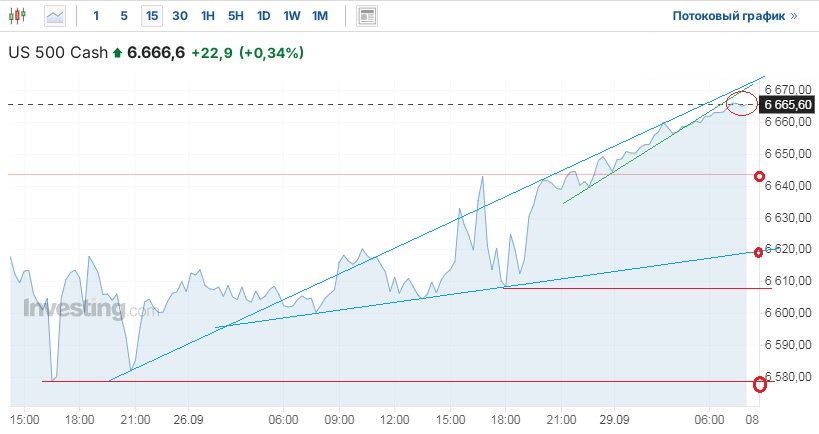Screen dimensions: 819x434
Task: Choose the 1W timeframe
Action: click(x=292, y=16)
